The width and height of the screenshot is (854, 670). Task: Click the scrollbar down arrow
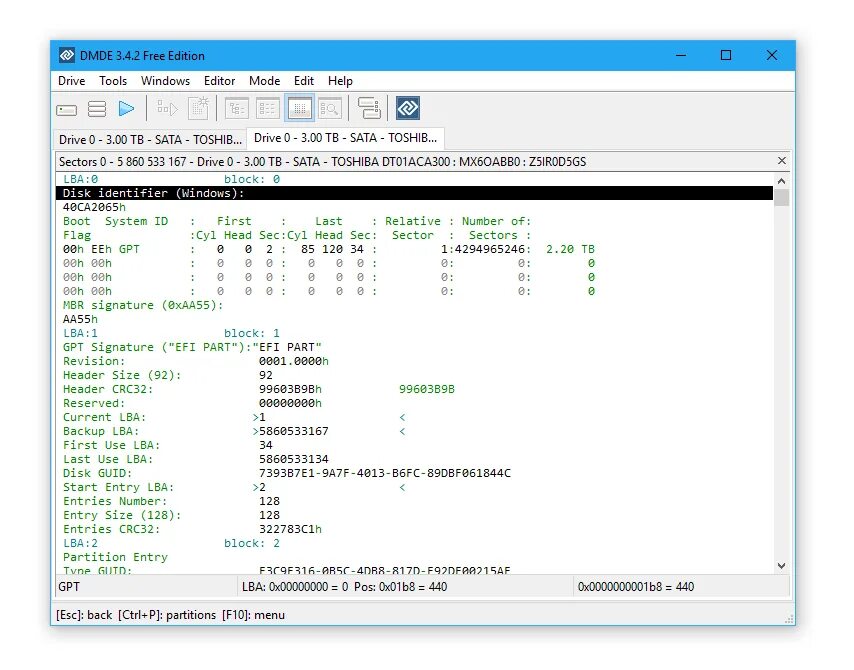[x=782, y=566]
